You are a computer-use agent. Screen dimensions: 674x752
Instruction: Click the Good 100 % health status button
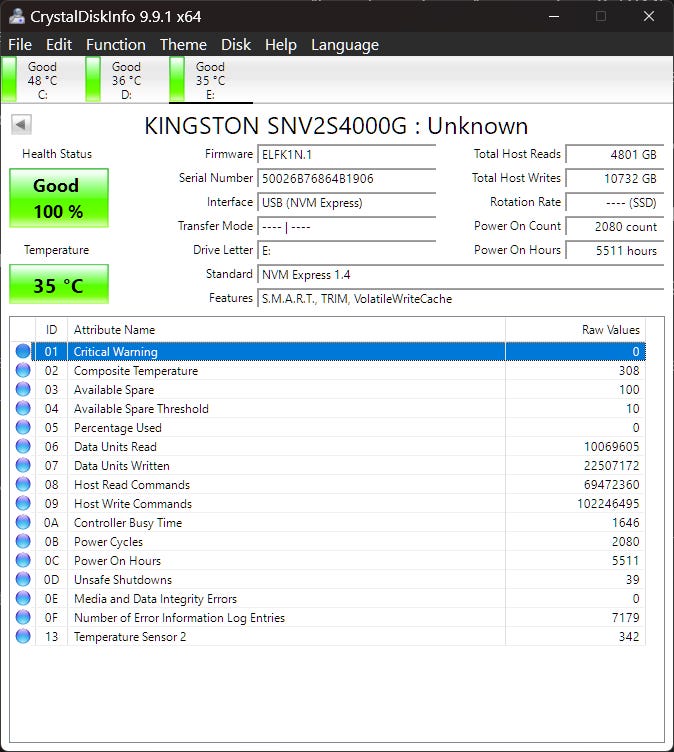click(x=59, y=198)
